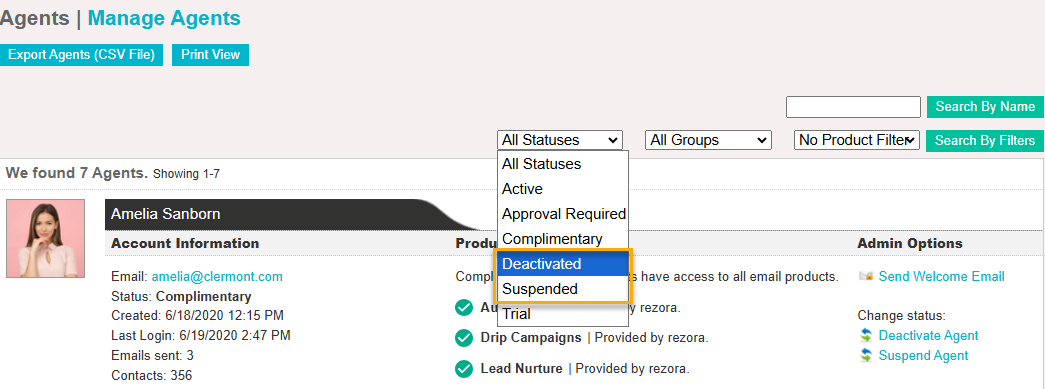Click the Emails sent: 3 text
This screenshot has height=389, width=1045.
click(153, 356)
